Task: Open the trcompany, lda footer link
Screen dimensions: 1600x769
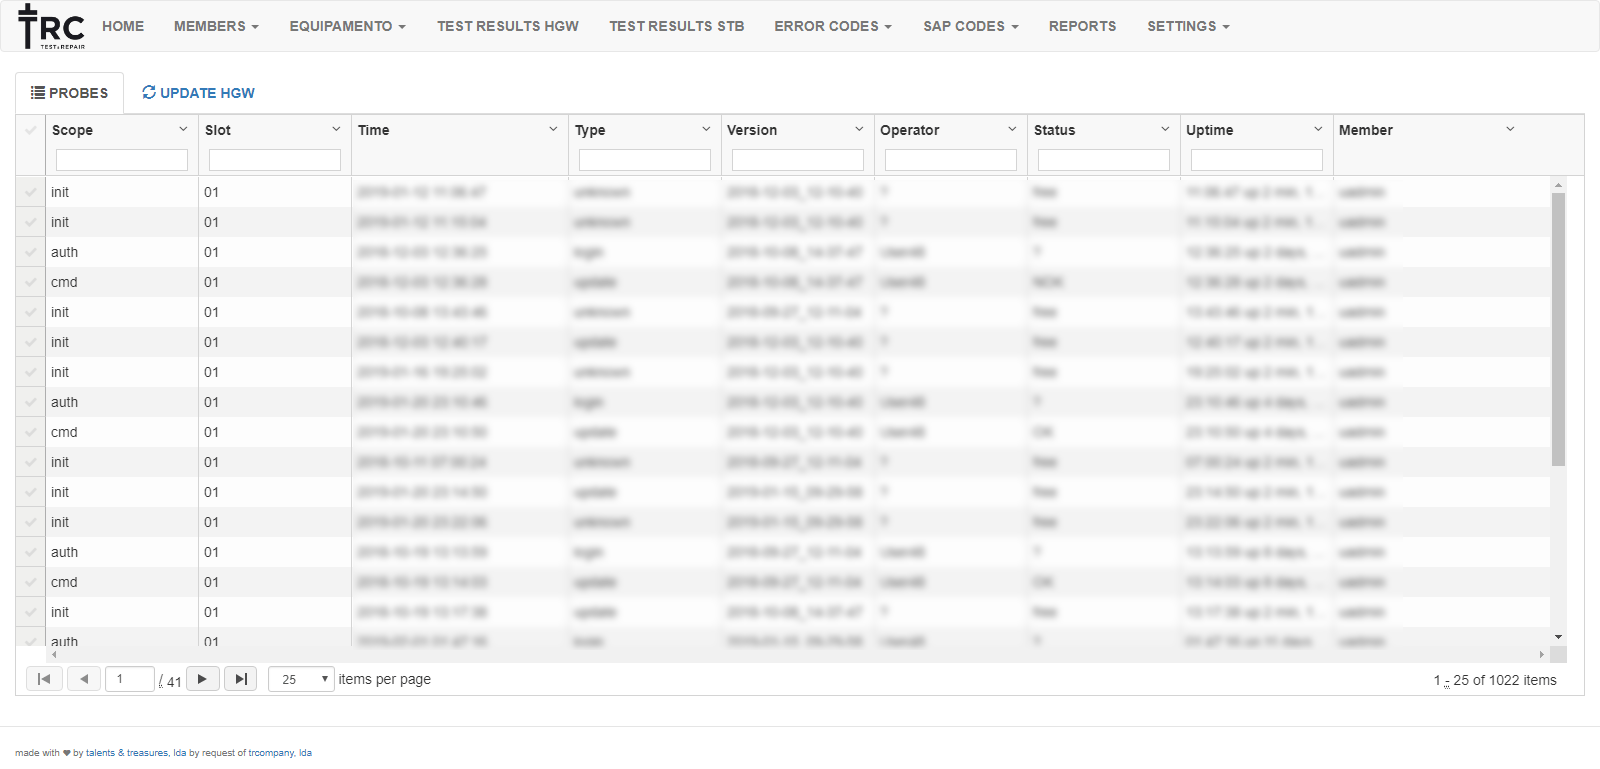Action: coord(280,753)
